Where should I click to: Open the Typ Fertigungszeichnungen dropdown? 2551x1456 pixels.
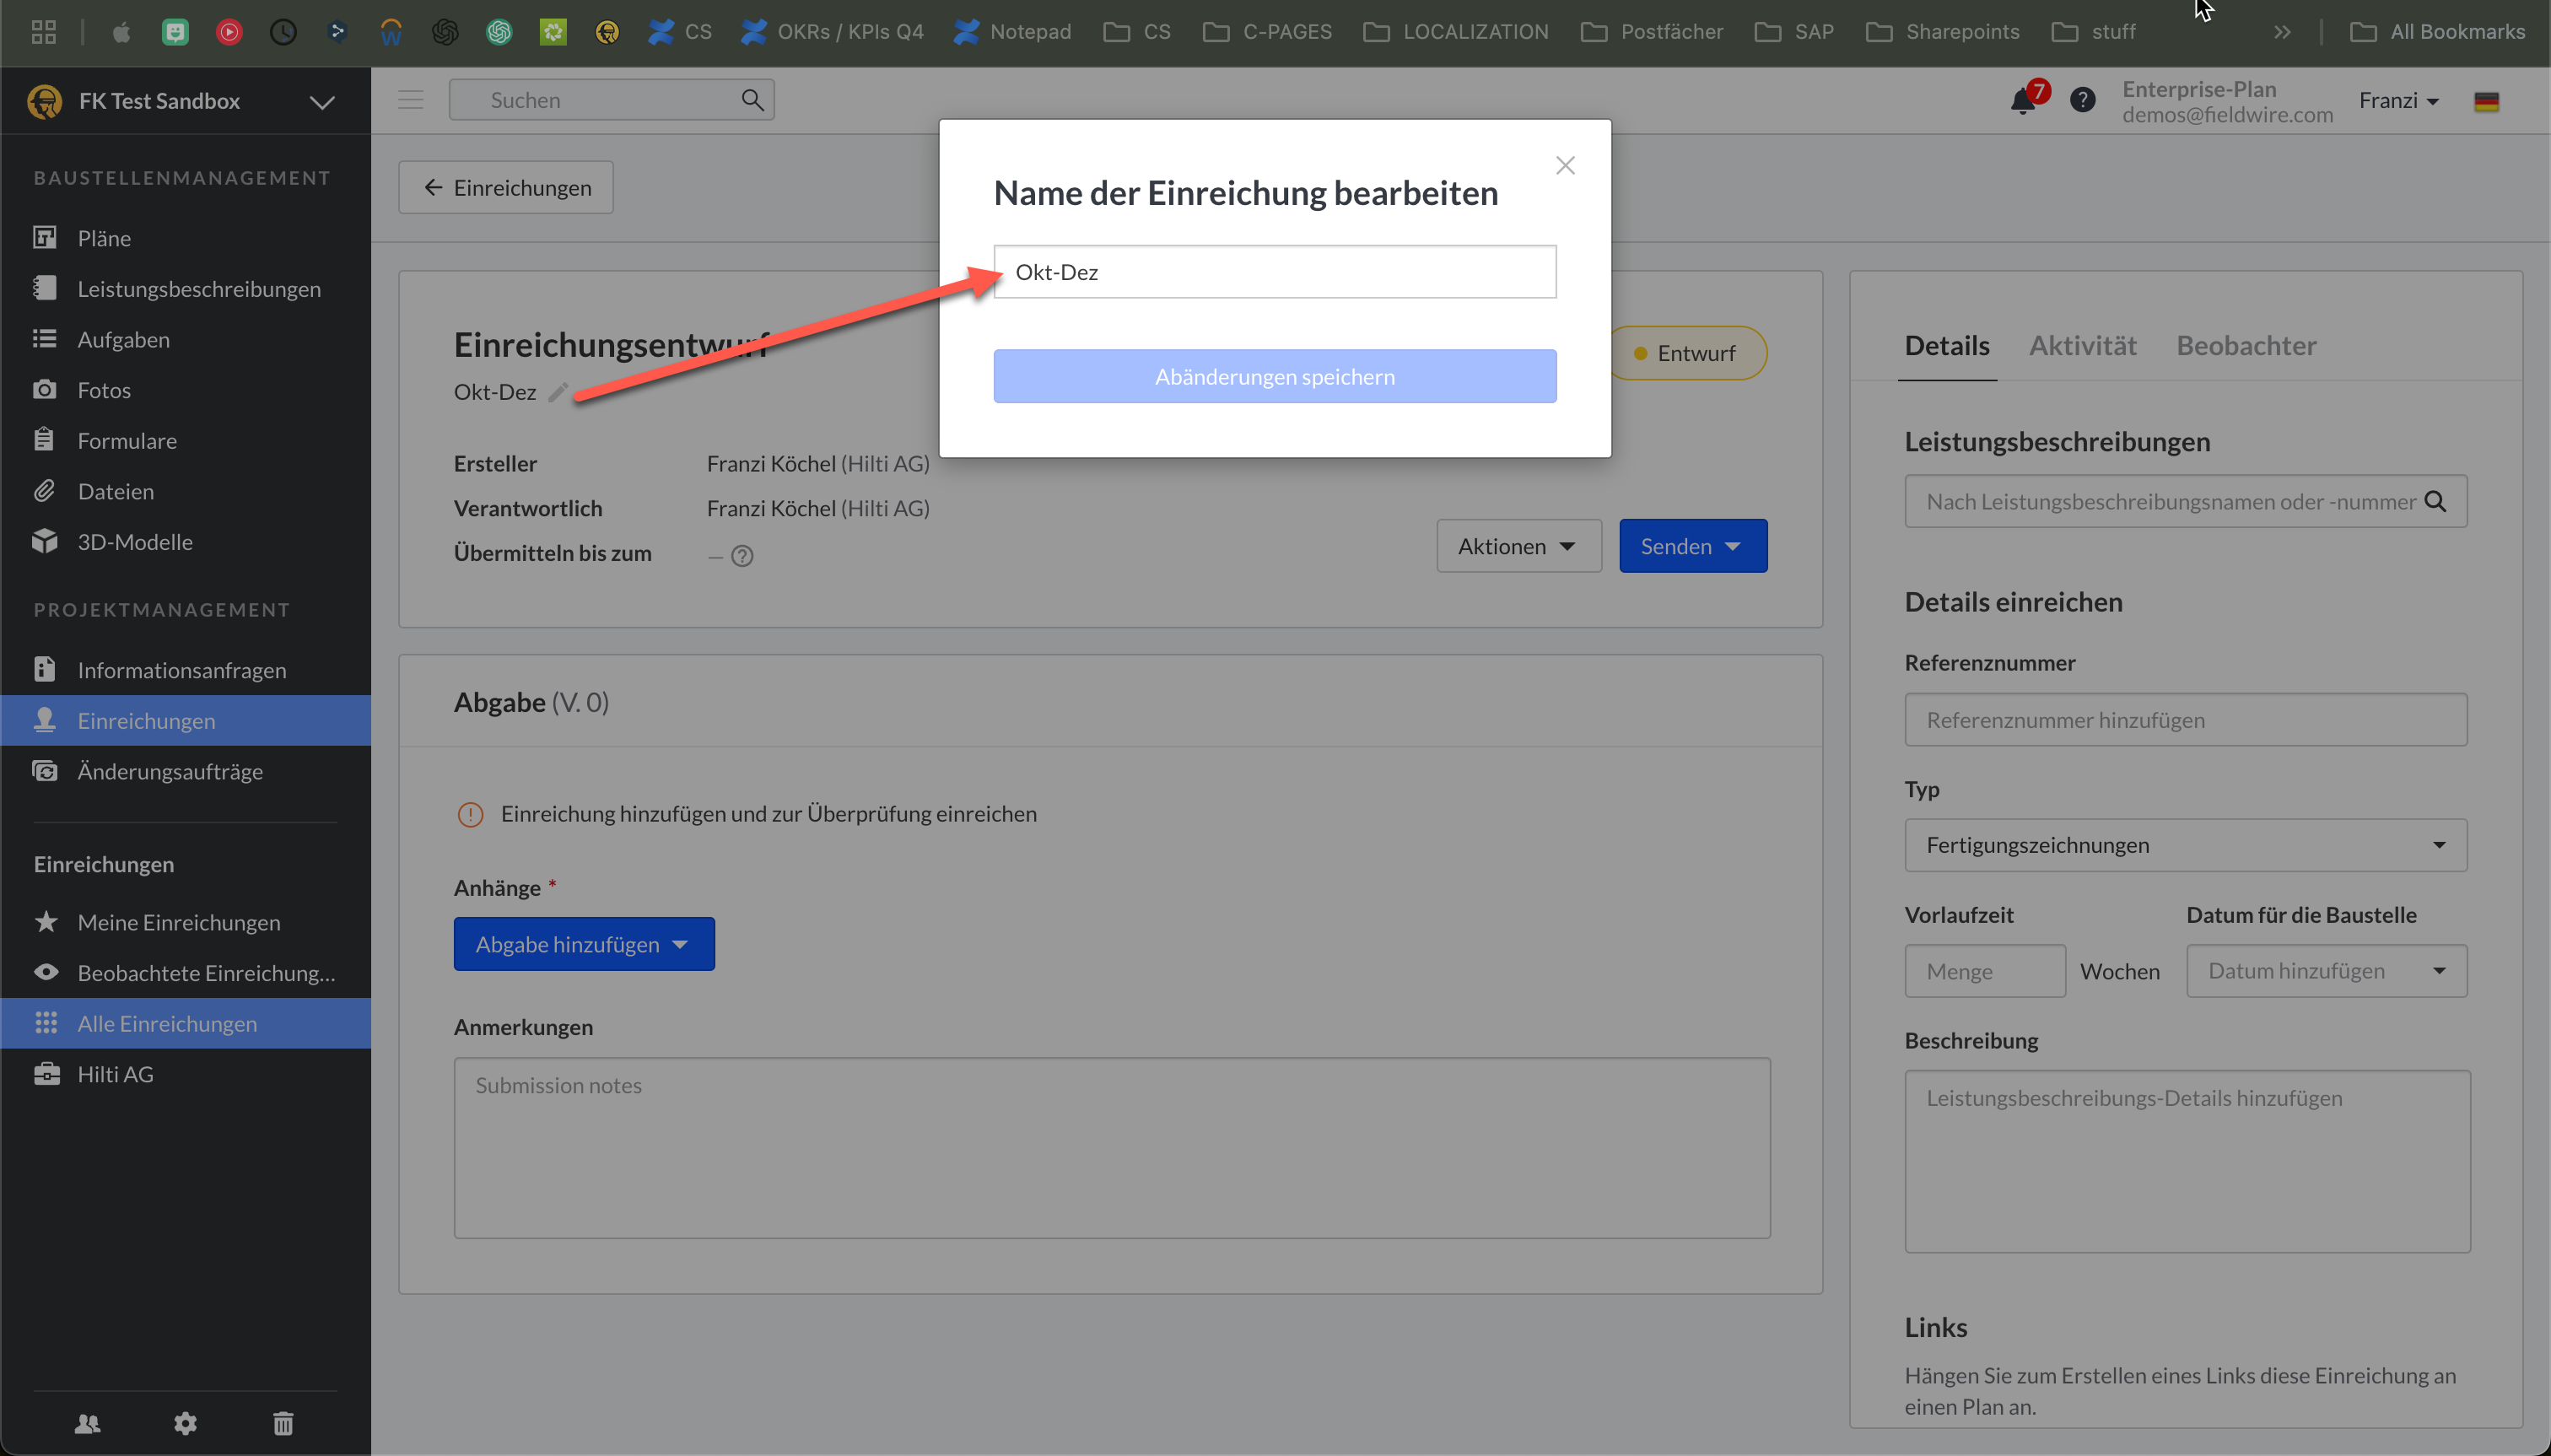point(2186,845)
